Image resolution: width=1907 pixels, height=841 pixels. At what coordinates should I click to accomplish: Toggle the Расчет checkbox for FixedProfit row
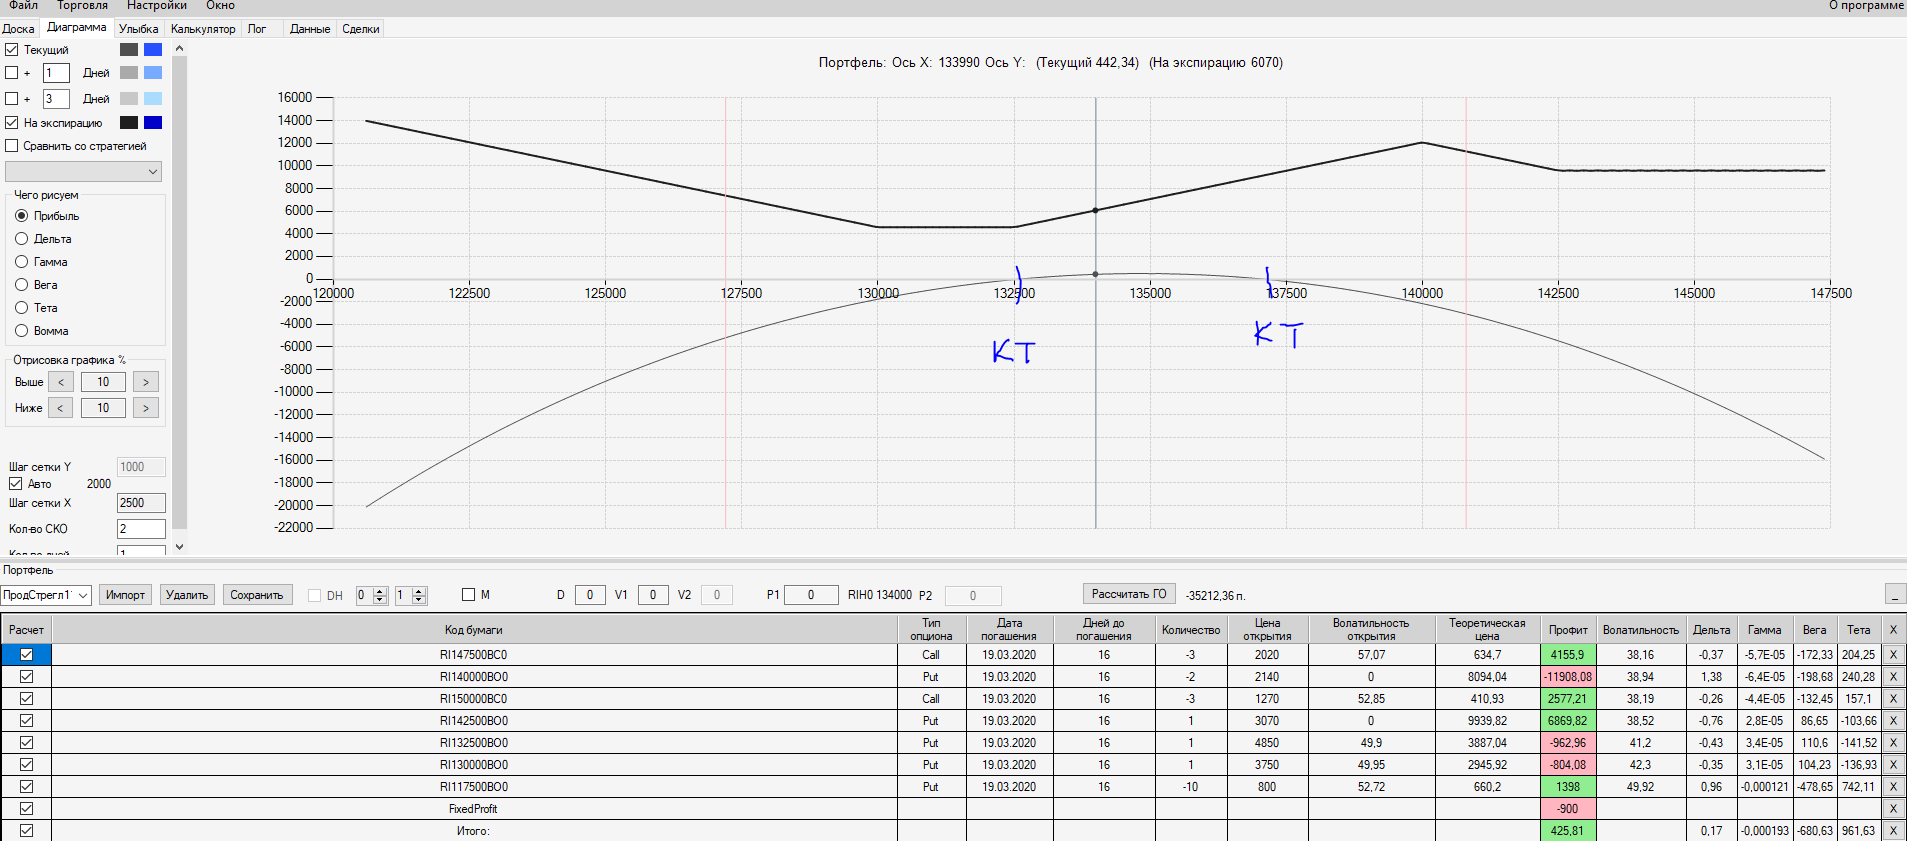click(27, 809)
